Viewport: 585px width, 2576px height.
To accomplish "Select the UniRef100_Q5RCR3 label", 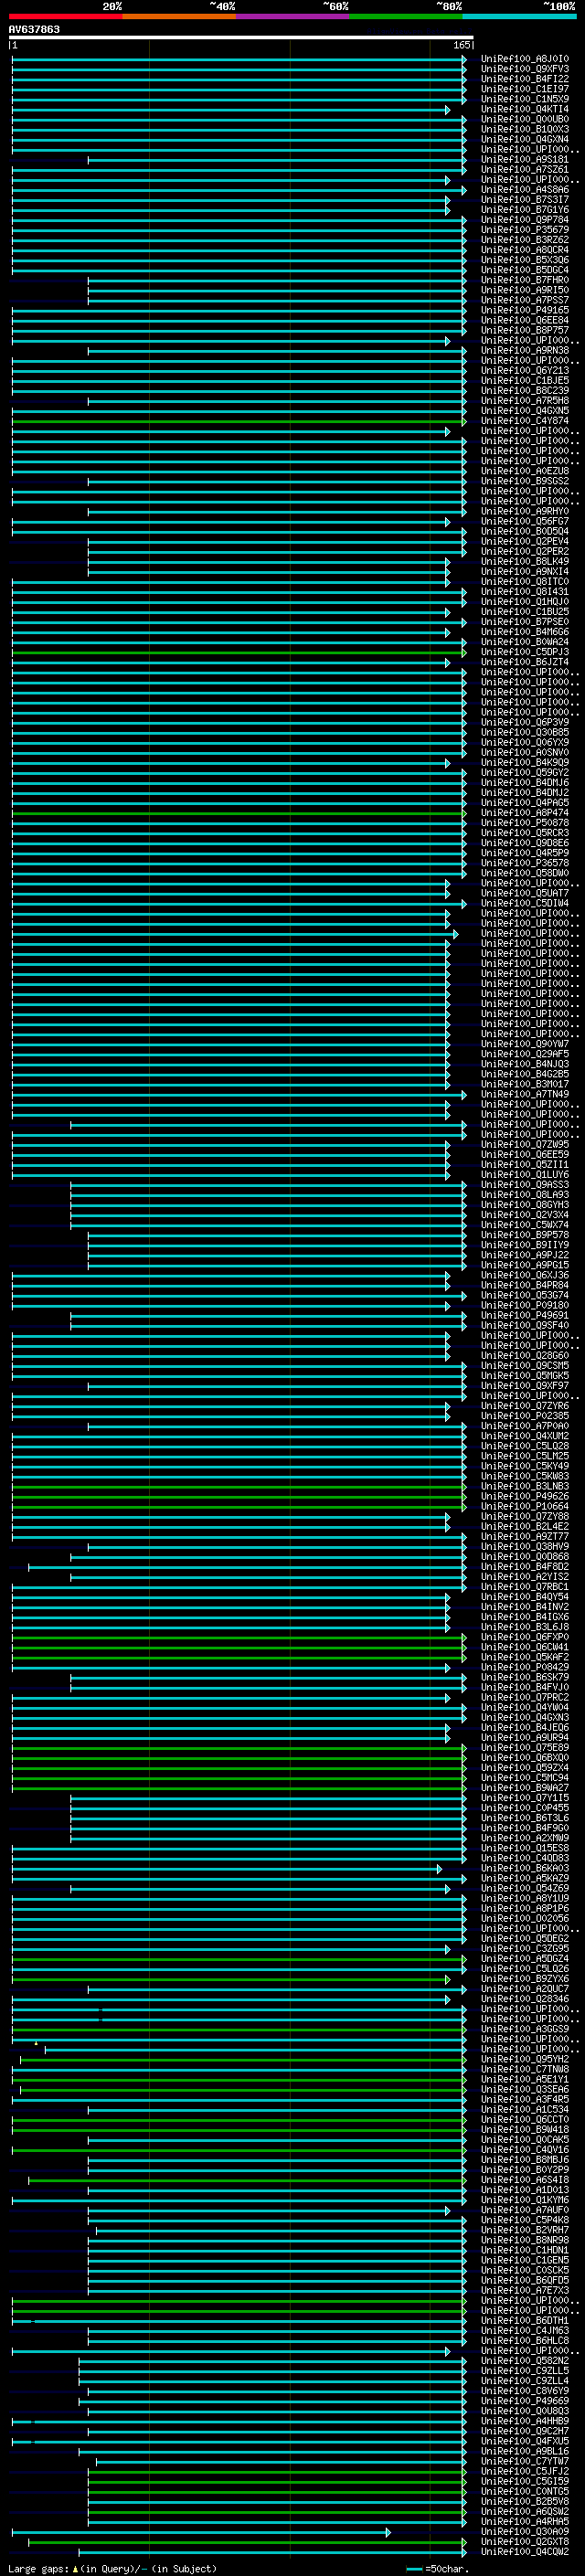I will pyautogui.click(x=524, y=833).
